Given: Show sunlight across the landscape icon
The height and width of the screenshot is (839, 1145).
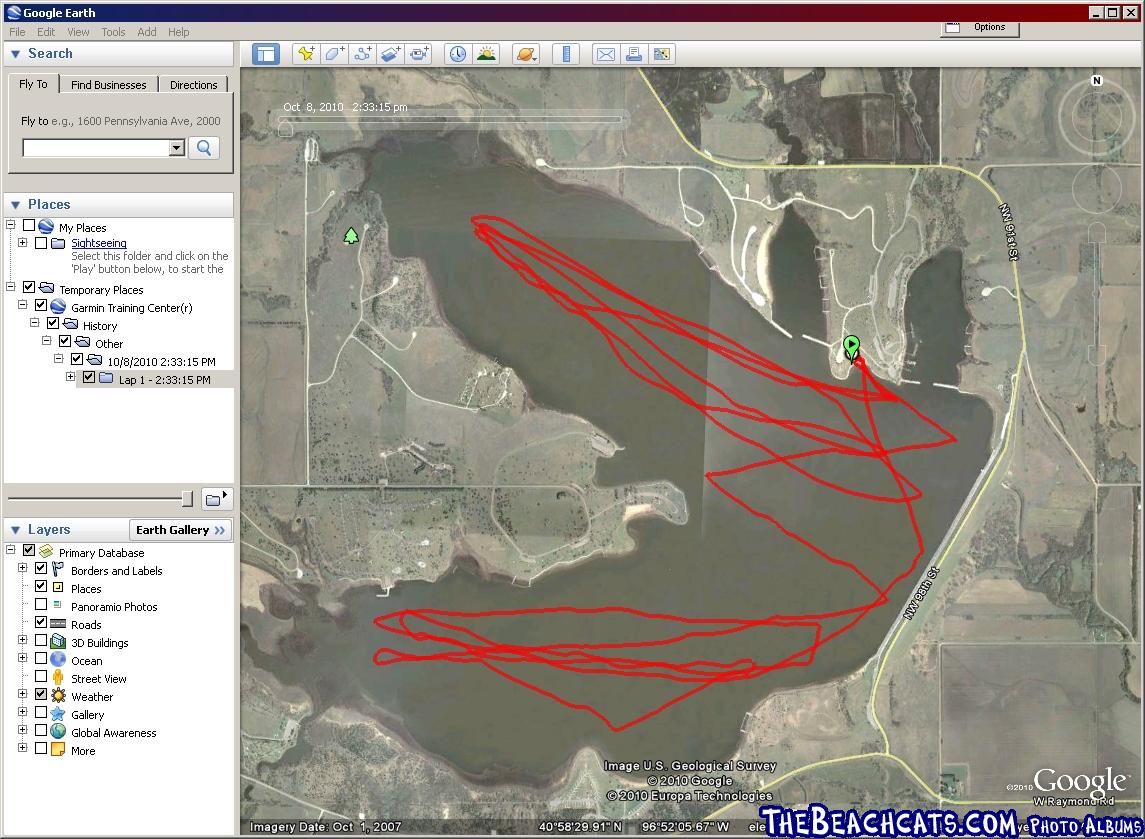Looking at the screenshot, I should (x=486, y=54).
